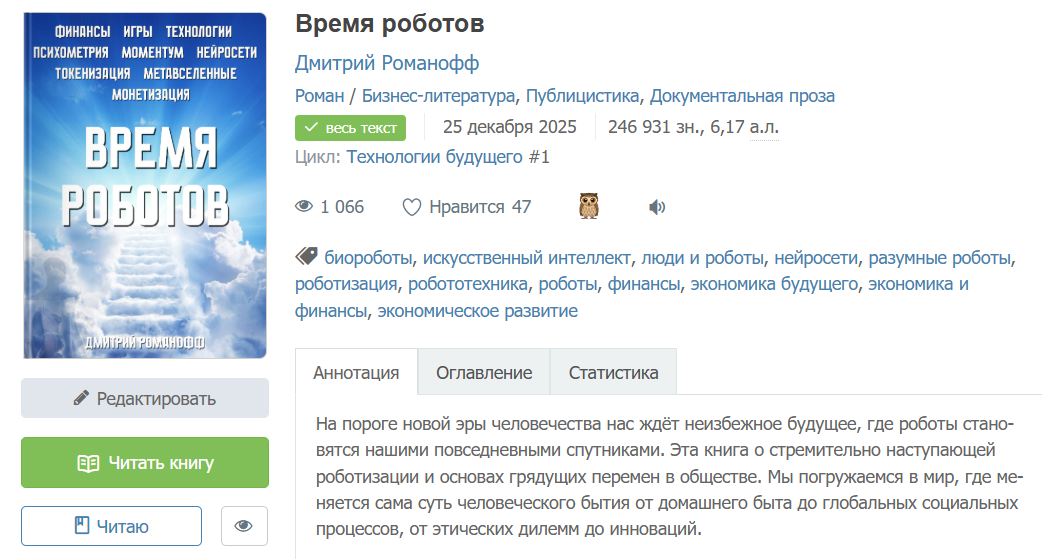Click the tags label icon
Viewport: 1042px width, 559px height.
pyautogui.click(x=306, y=257)
